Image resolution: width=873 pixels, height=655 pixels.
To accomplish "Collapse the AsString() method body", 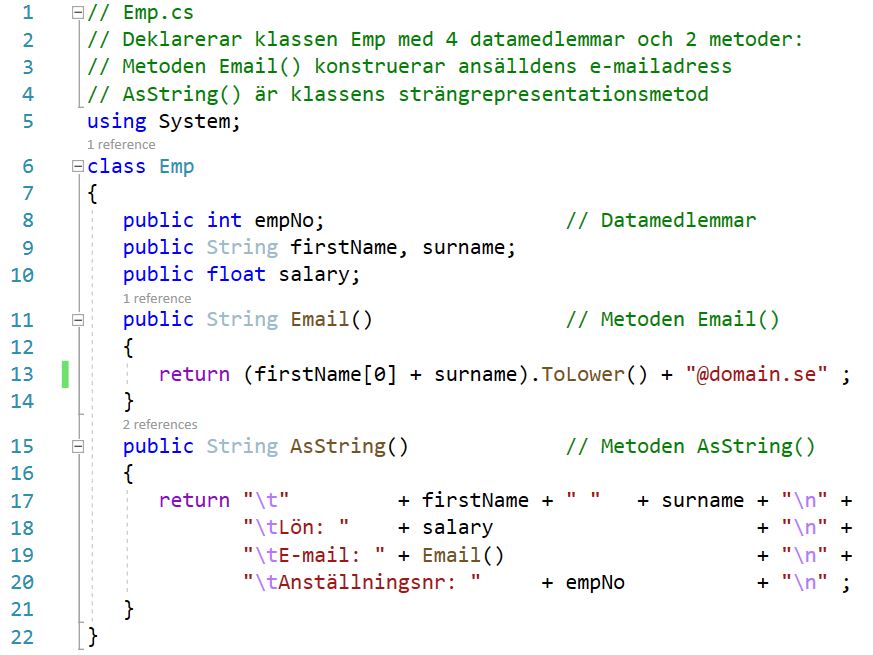I will pyautogui.click(x=78, y=447).
